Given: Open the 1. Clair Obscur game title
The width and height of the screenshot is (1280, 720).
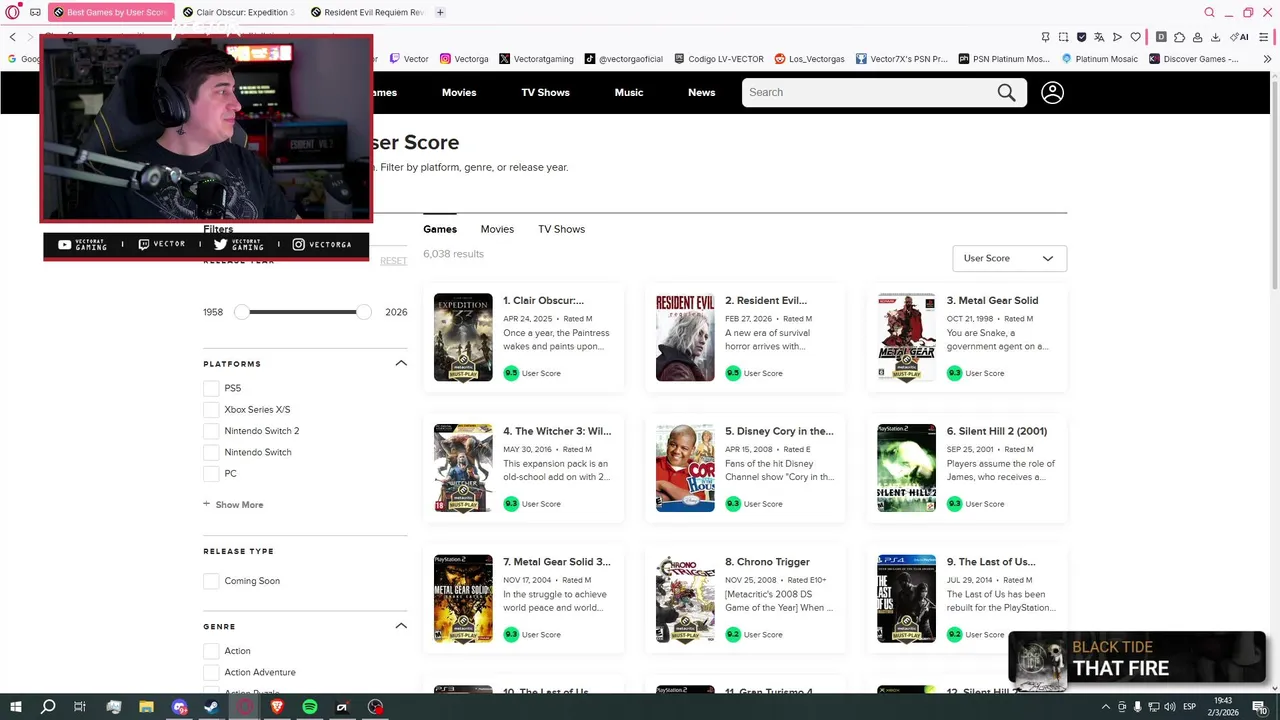Looking at the screenshot, I should point(543,300).
